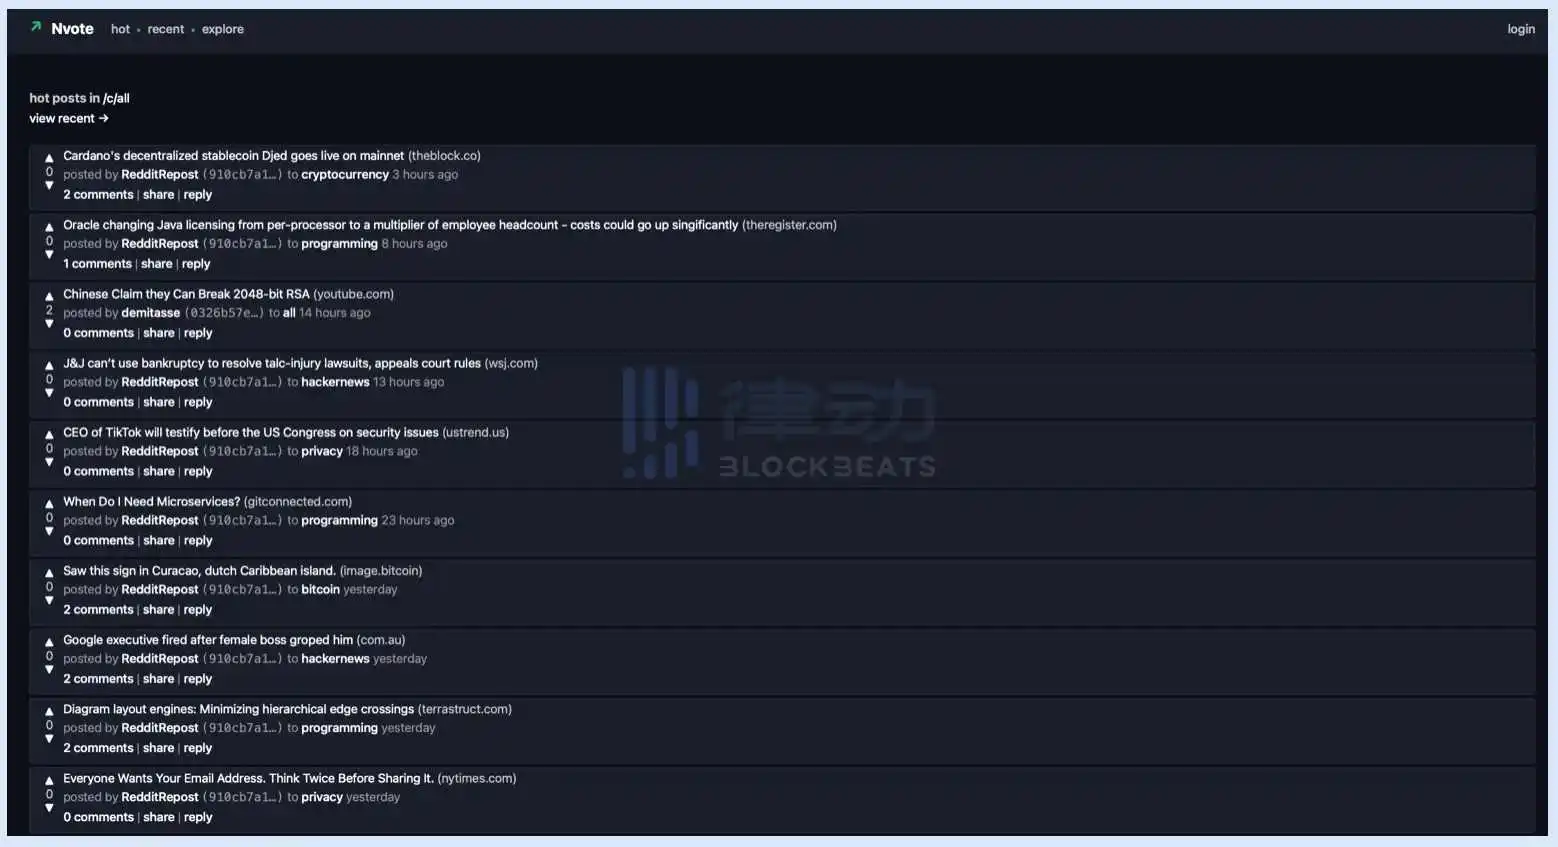This screenshot has height=847, width=1558.
Task: Click the Nvote logo arrow icon
Action: point(36,28)
